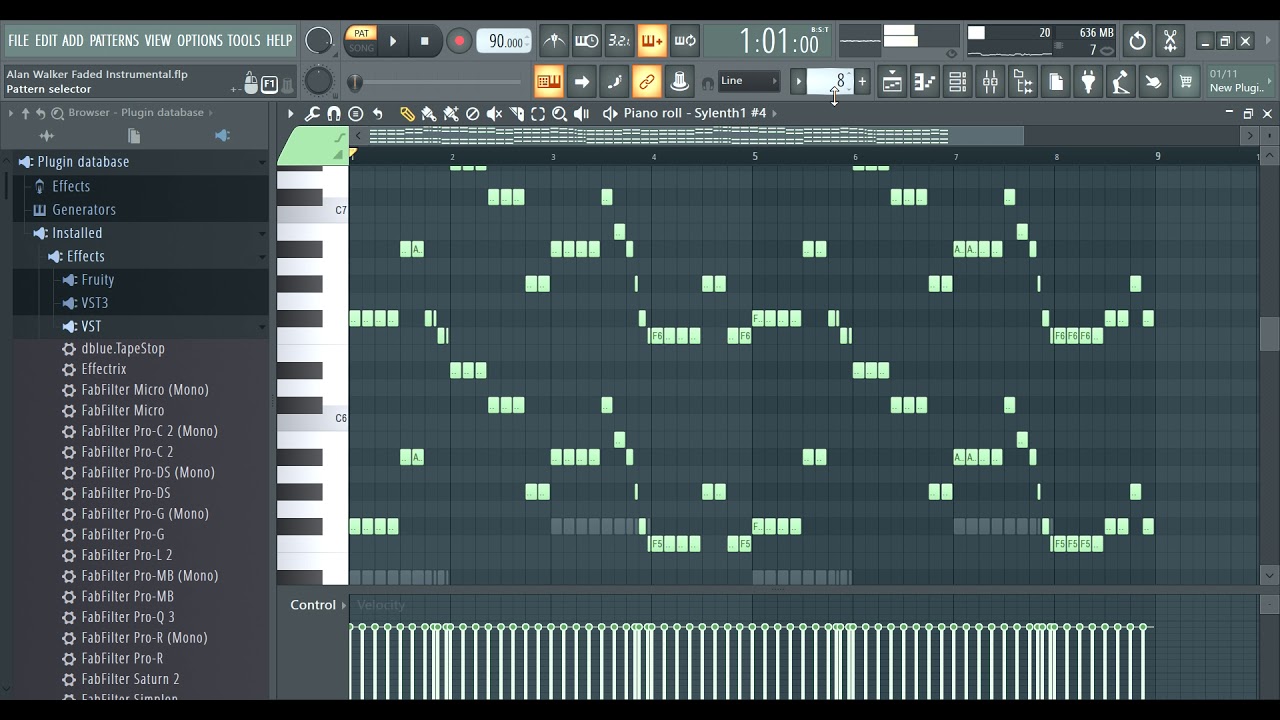Select the Mute tool in piano roll
1280x720 pixels.
pos(494,113)
